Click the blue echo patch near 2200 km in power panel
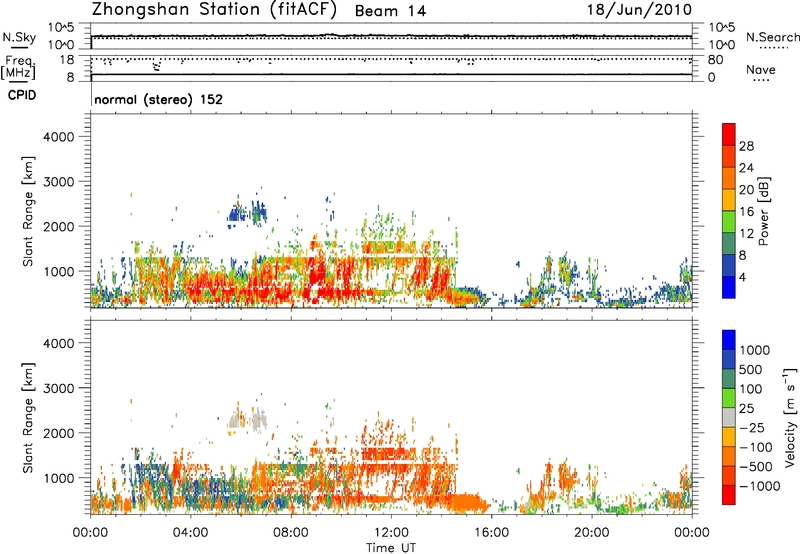 pos(247,212)
